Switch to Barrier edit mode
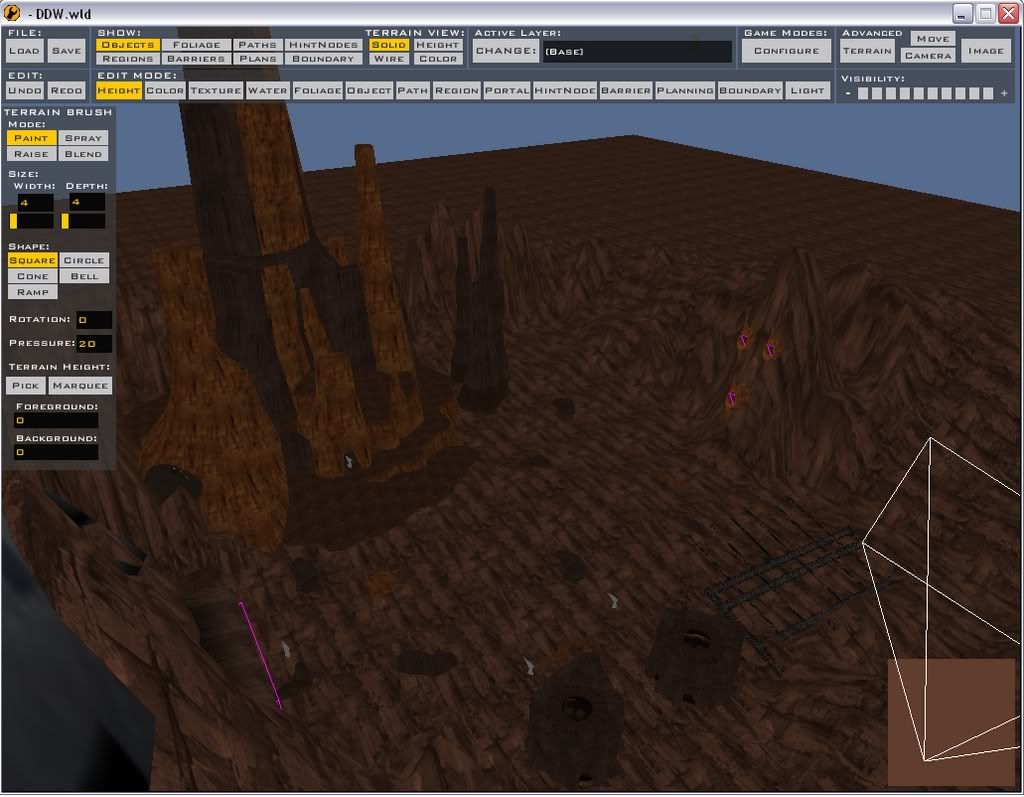Viewport: 1024px width, 797px height. (626, 91)
